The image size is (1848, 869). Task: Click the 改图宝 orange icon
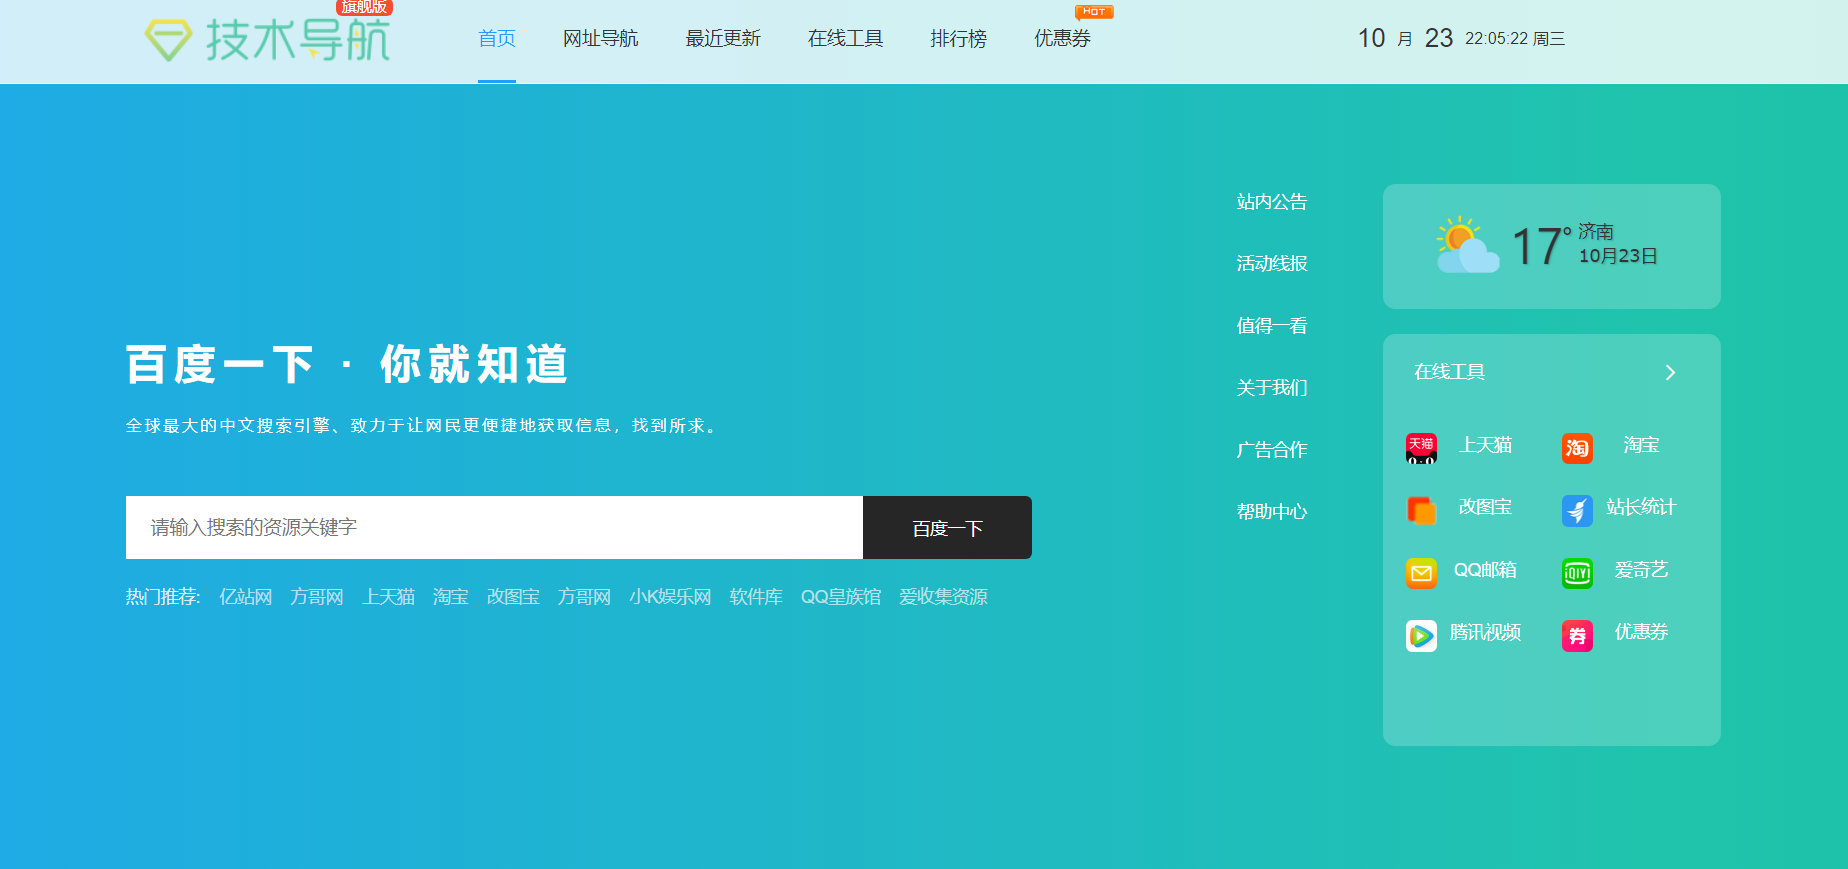point(1421,510)
